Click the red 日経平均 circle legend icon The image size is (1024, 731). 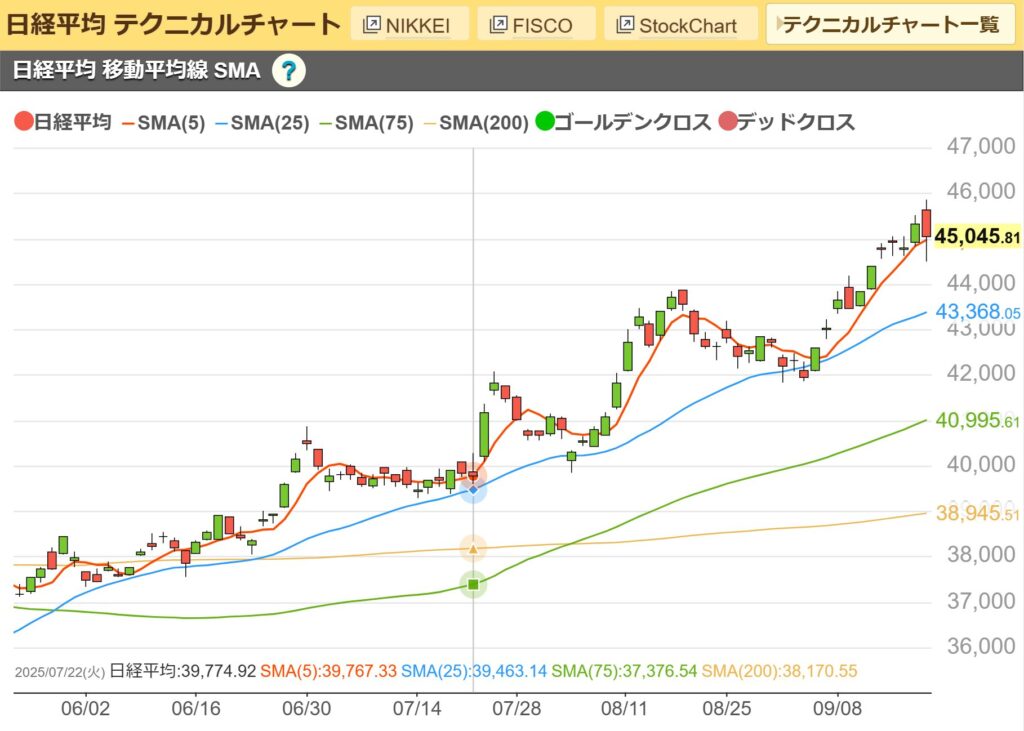24,123
